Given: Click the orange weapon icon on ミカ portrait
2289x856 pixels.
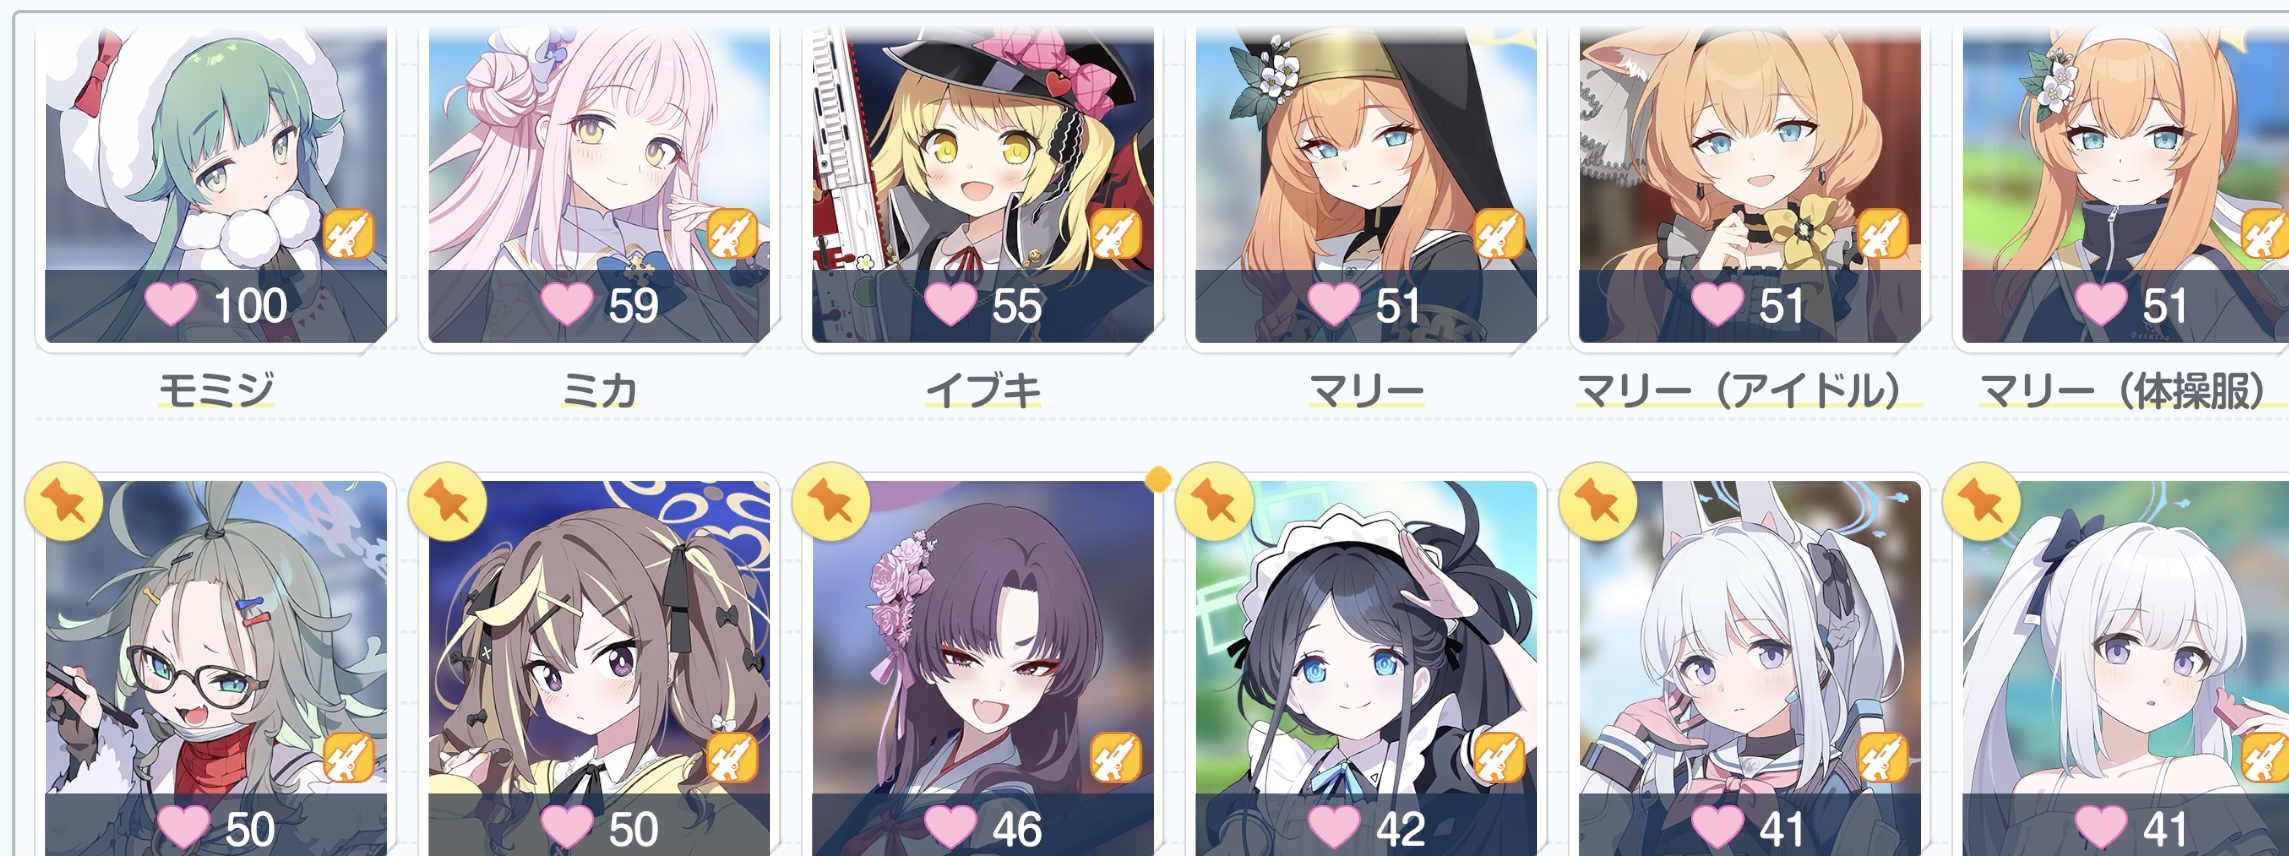Looking at the screenshot, I should pos(732,234).
